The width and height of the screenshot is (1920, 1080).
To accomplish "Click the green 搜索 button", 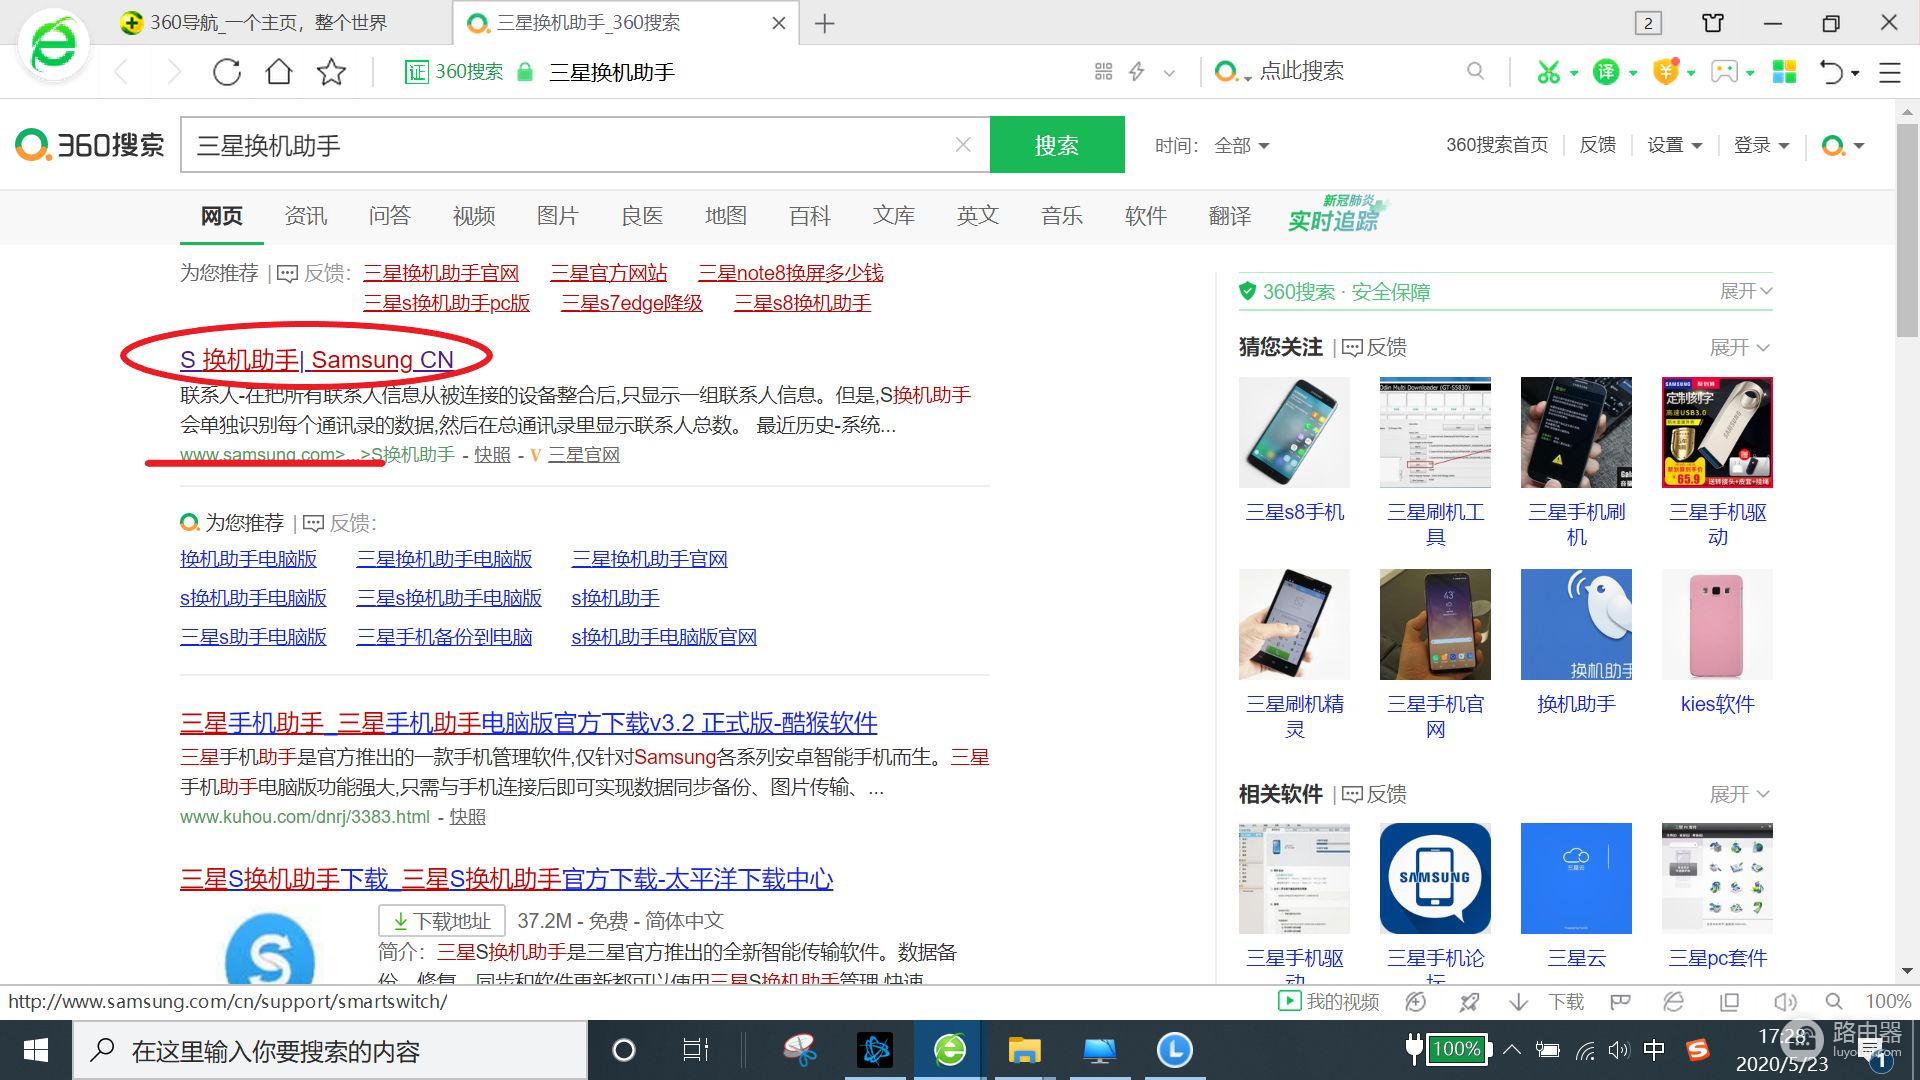I will pyautogui.click(x=1057, y=145).
